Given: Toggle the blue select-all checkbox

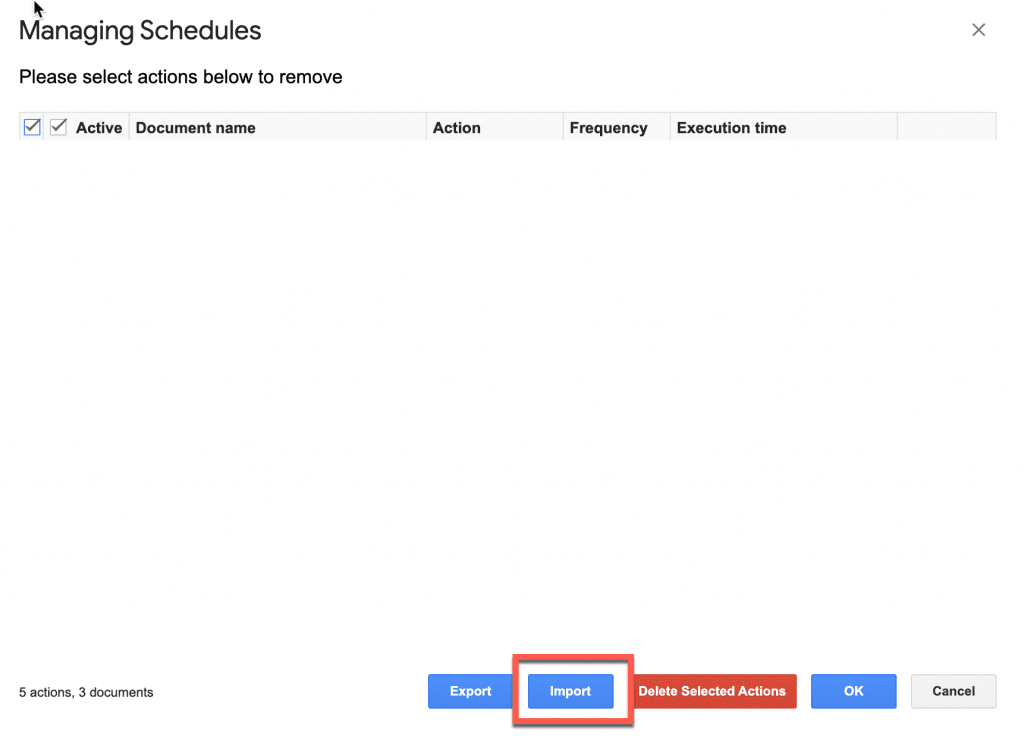Looking at the screenshot, I should point(32,127).
